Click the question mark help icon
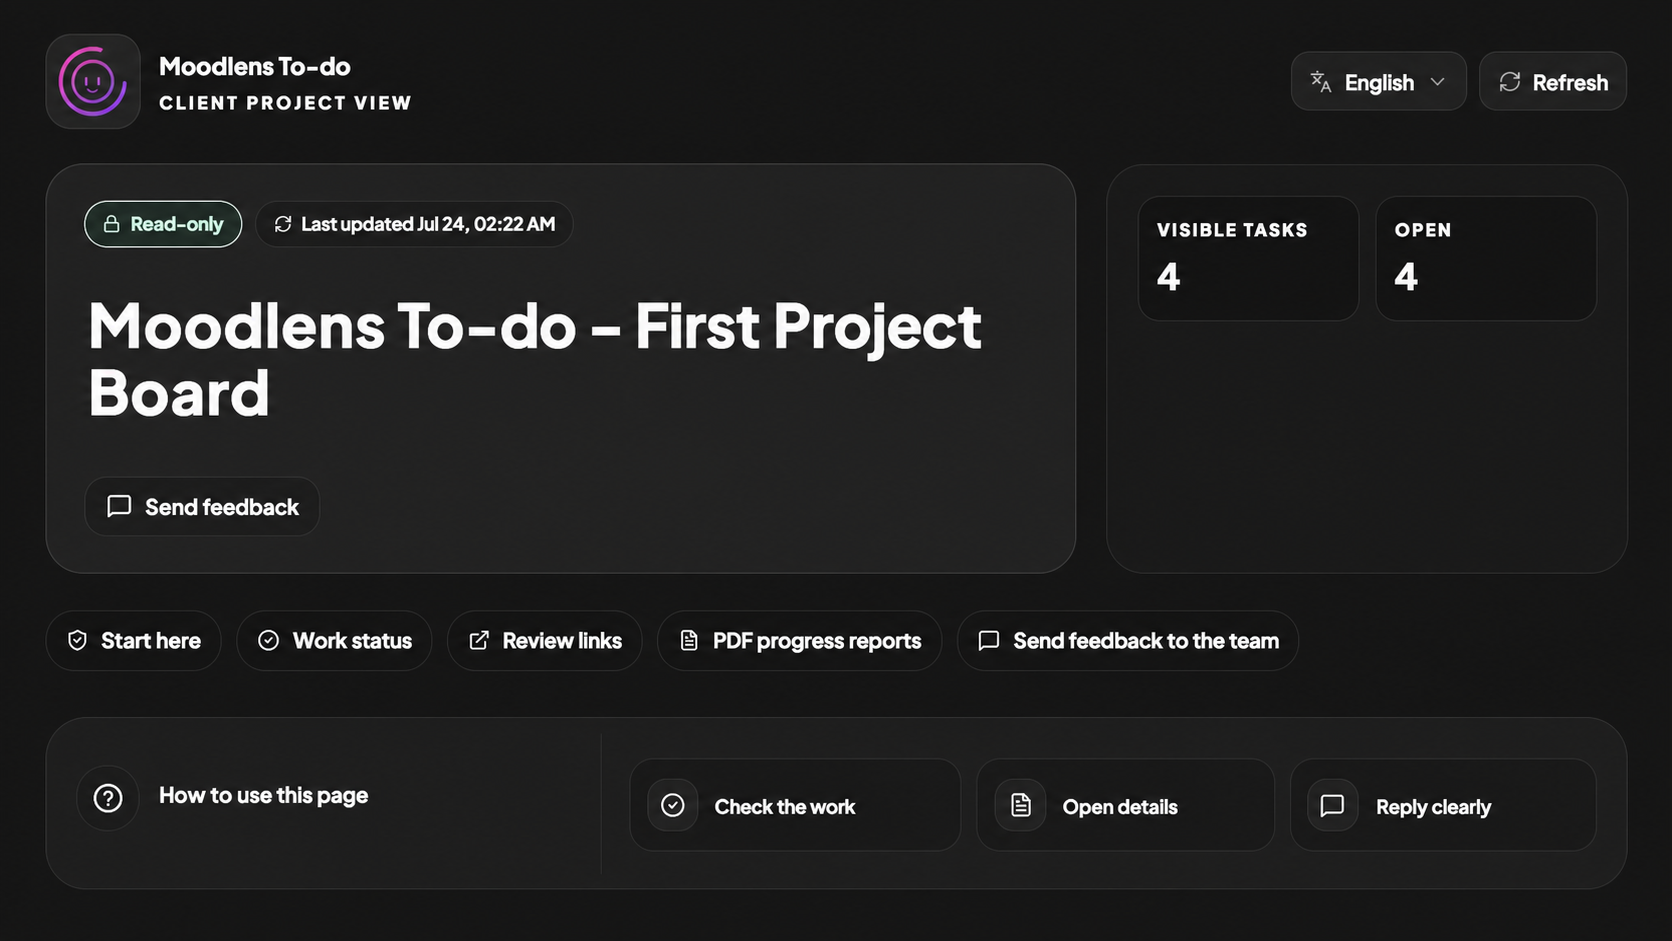This screenshot has height=941, width=1672. (x=108, y=798)
